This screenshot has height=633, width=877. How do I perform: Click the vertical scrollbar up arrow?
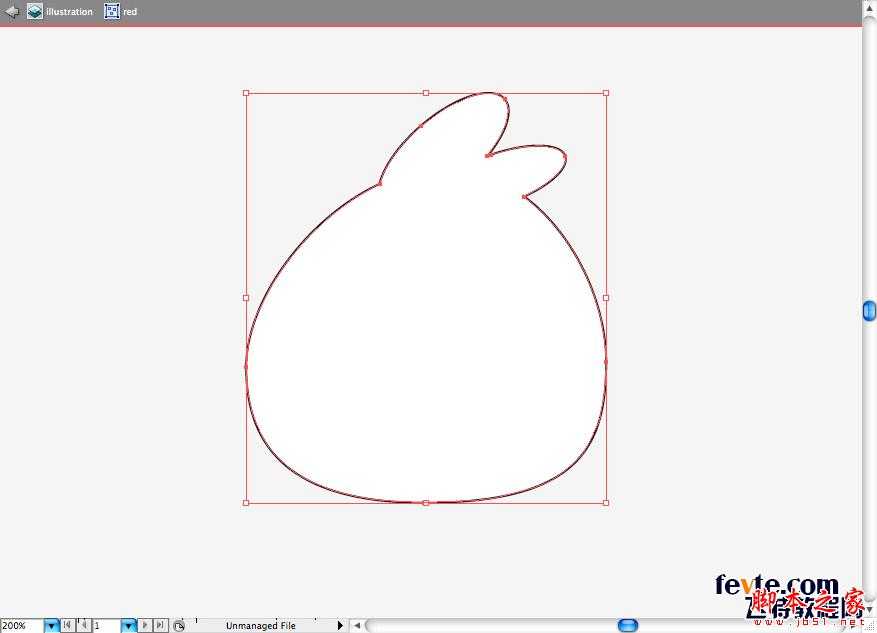tap(869, 8)
